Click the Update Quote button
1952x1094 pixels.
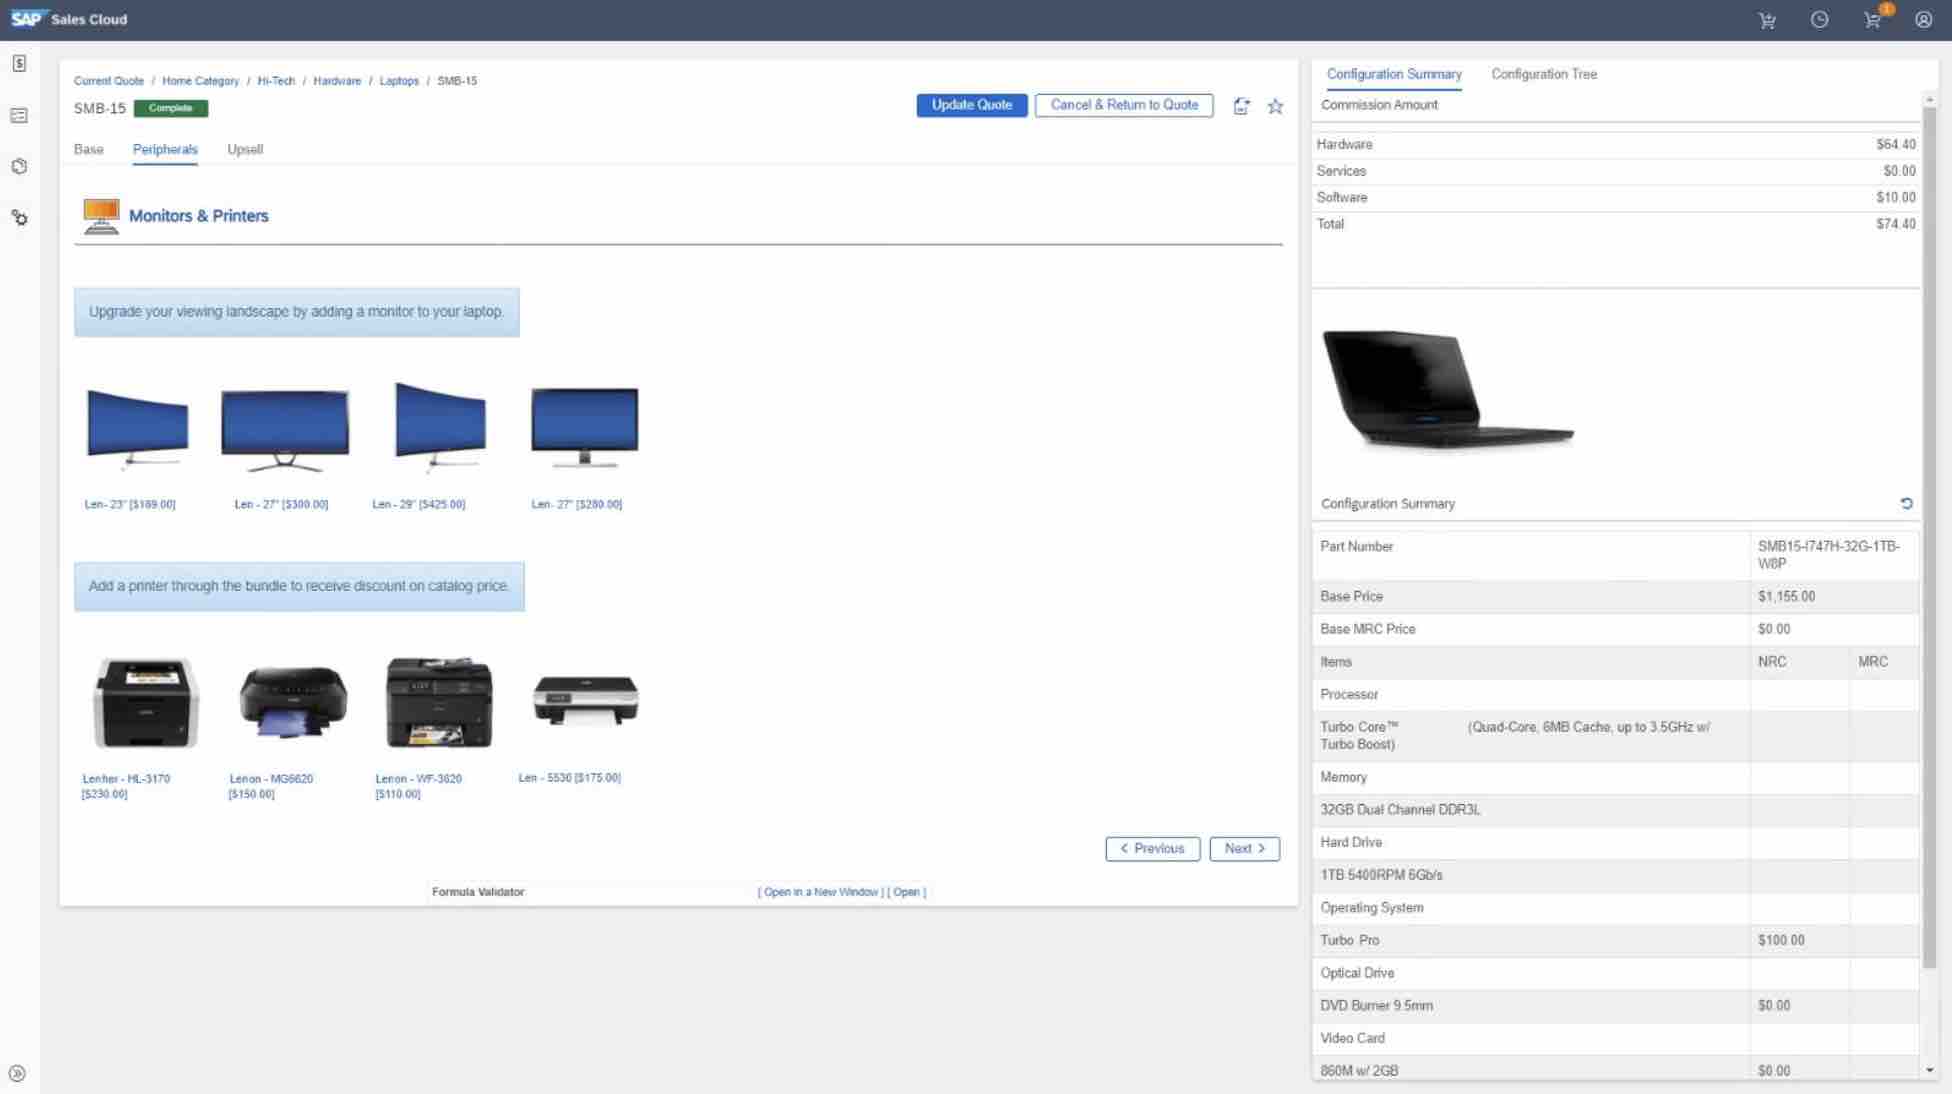click(971, 105)
